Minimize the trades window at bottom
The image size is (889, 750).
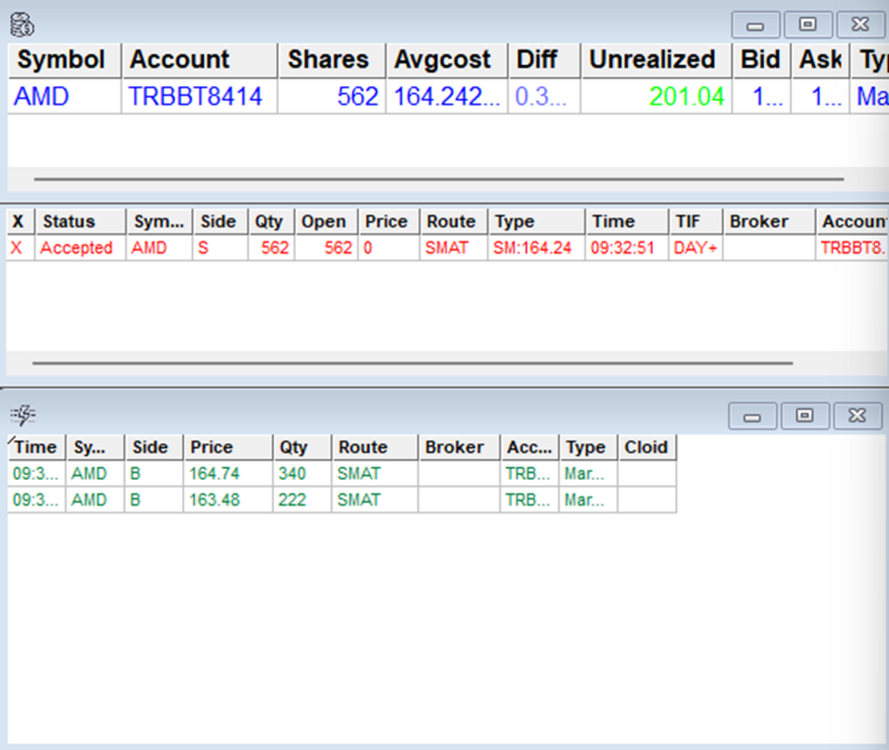pyautogui.click(x=752, y=416)
